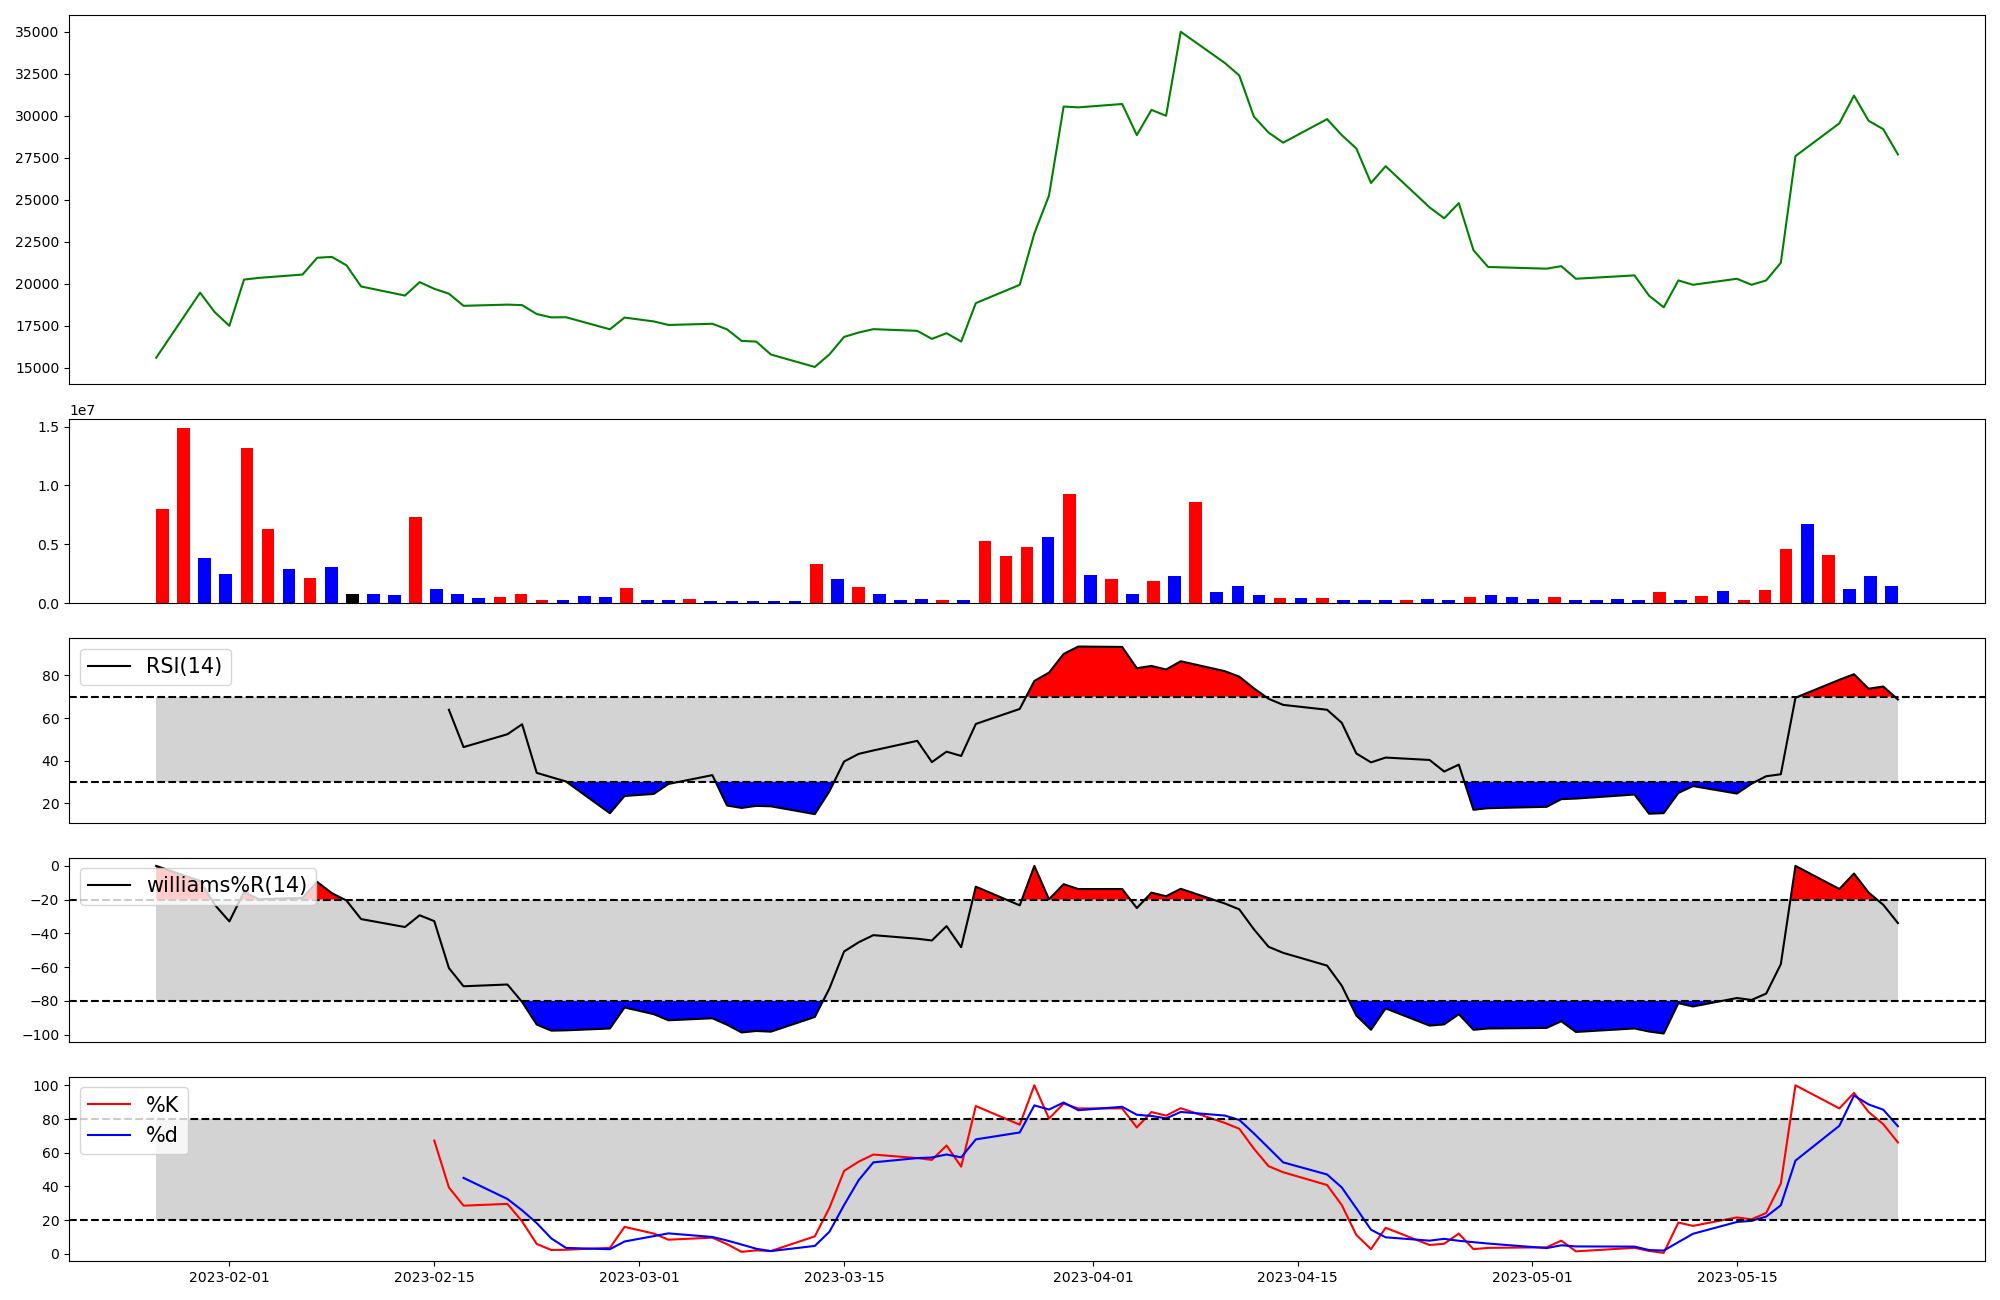
Task: Click the tallest blue volume bar in May
Action: [1807, 563]
